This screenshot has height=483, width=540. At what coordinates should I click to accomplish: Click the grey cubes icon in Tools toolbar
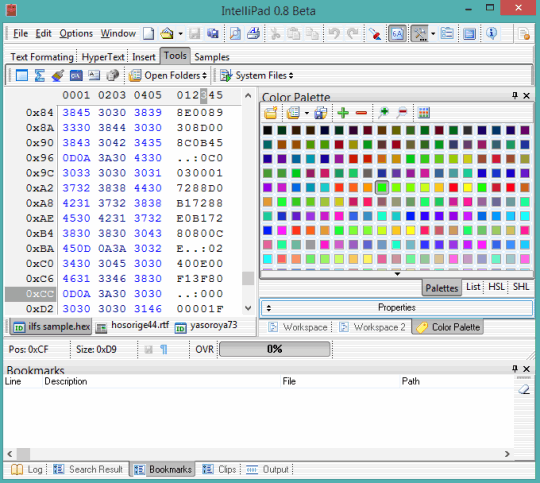point(112,75)
